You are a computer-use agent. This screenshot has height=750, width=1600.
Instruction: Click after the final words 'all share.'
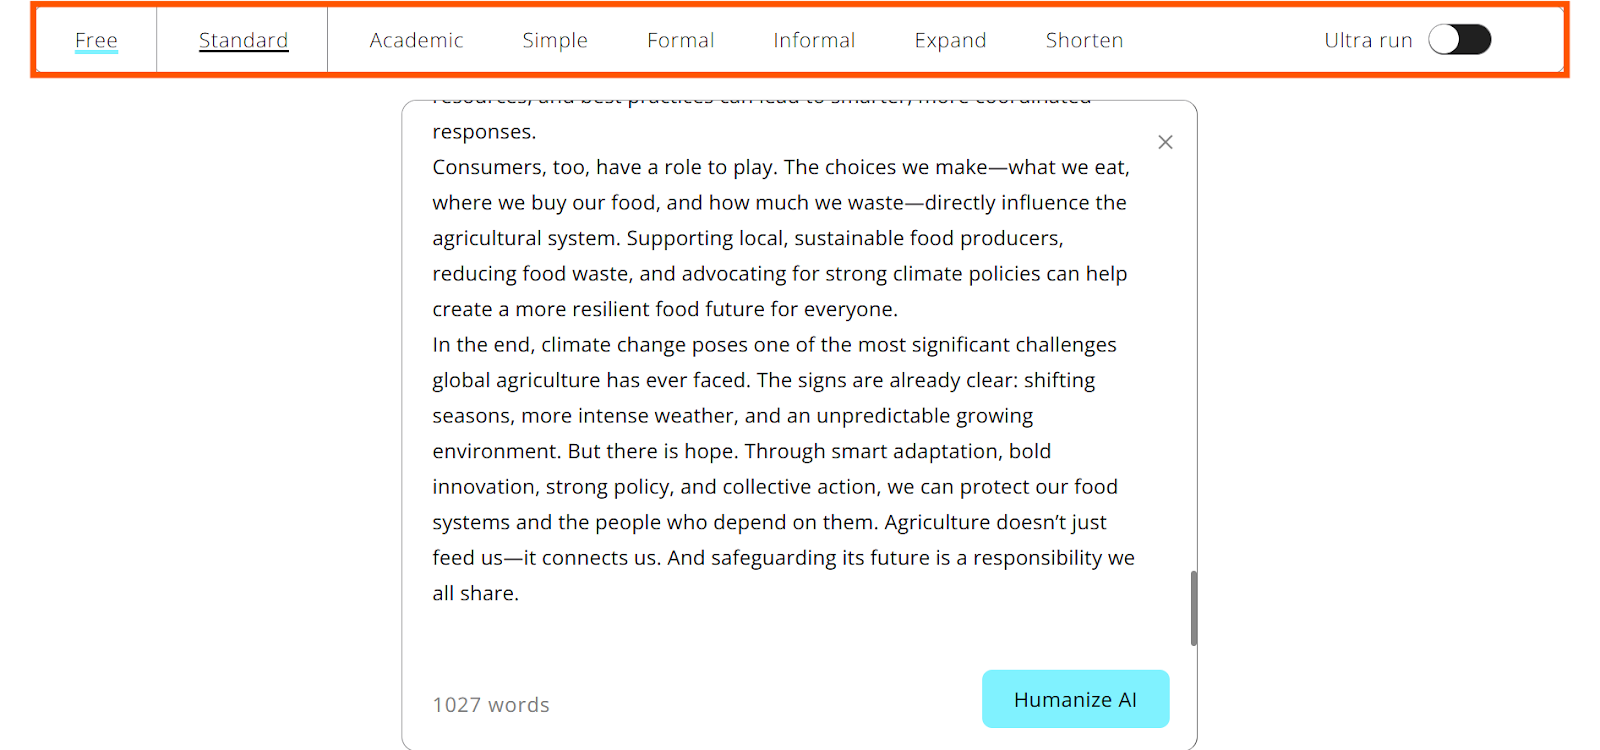point(521,593)
